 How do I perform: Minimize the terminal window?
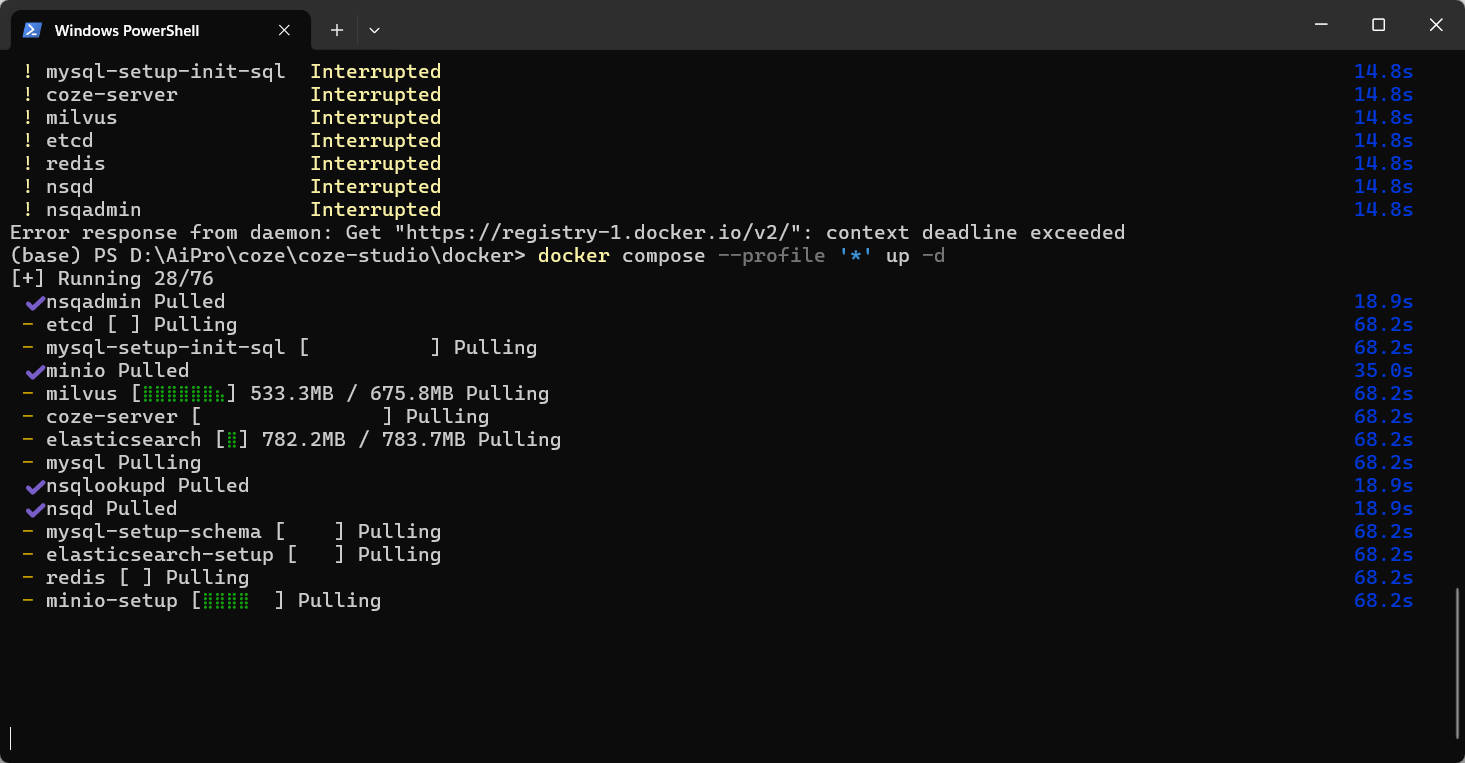(1320, 25)
